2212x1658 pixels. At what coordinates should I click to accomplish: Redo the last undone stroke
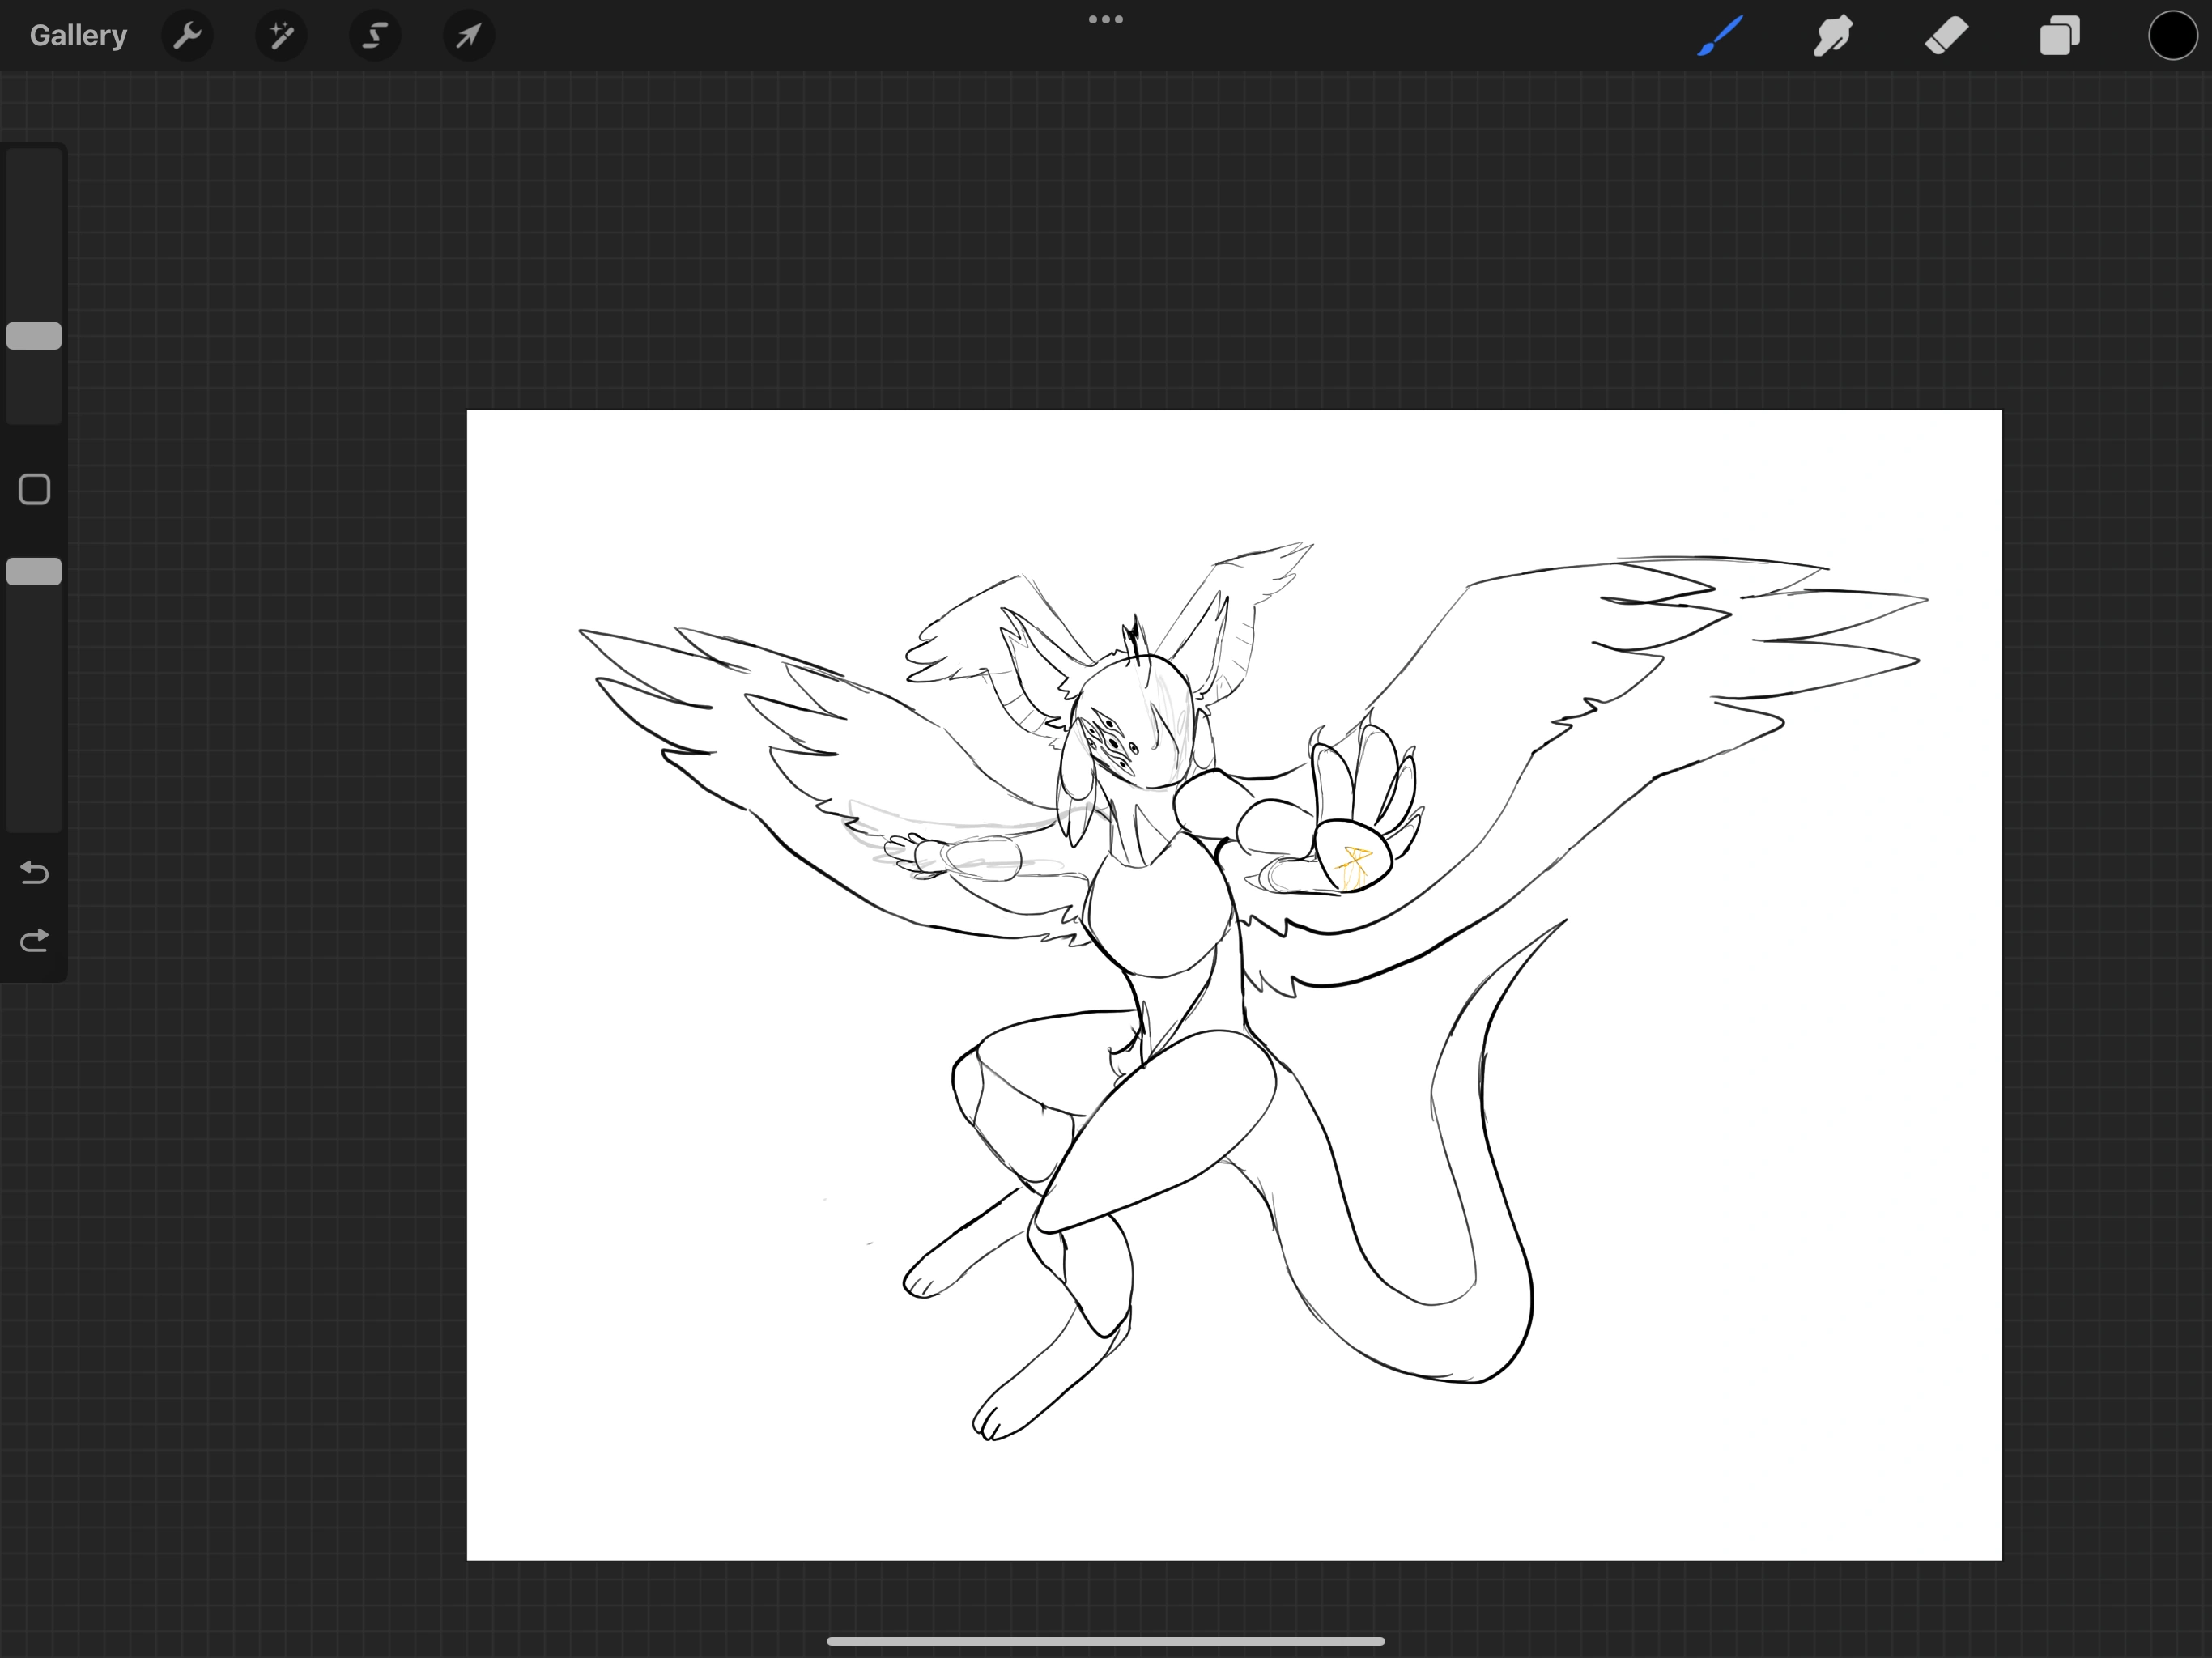pyautogui.click(x=34, y=940)
